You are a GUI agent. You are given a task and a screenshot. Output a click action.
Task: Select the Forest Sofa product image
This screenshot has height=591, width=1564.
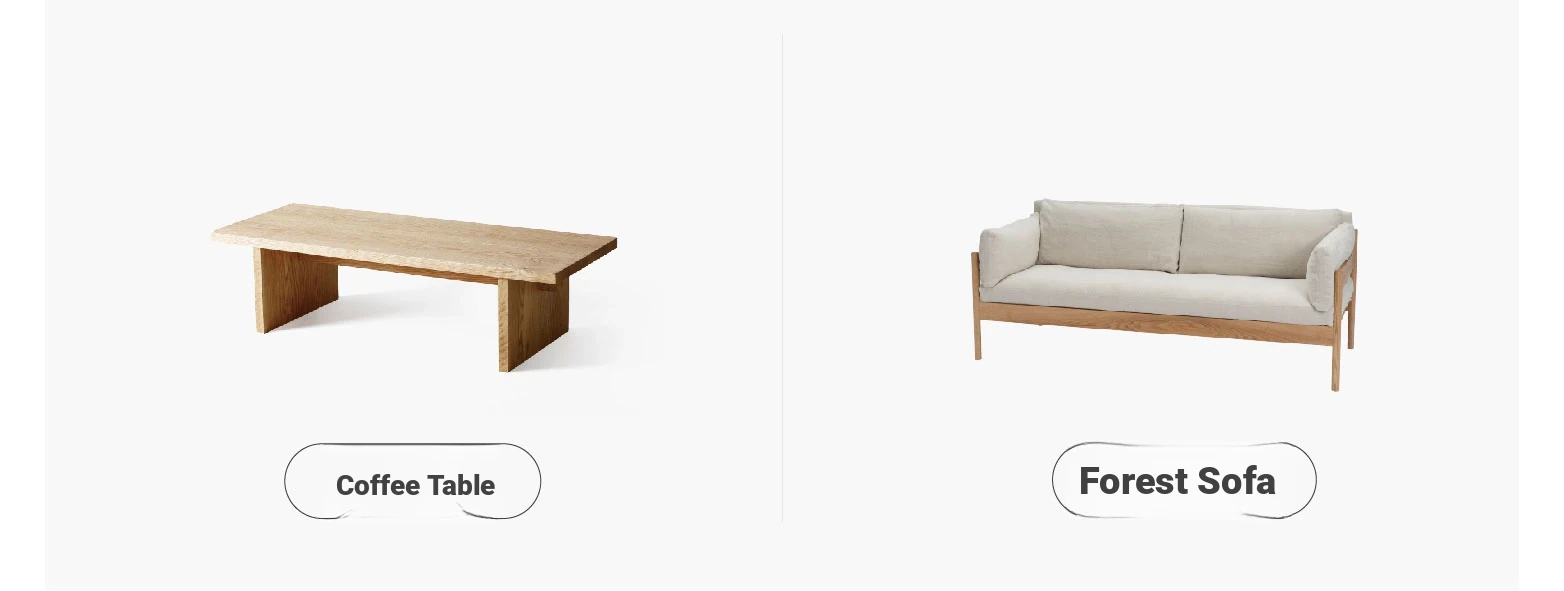coord(1164,294)
